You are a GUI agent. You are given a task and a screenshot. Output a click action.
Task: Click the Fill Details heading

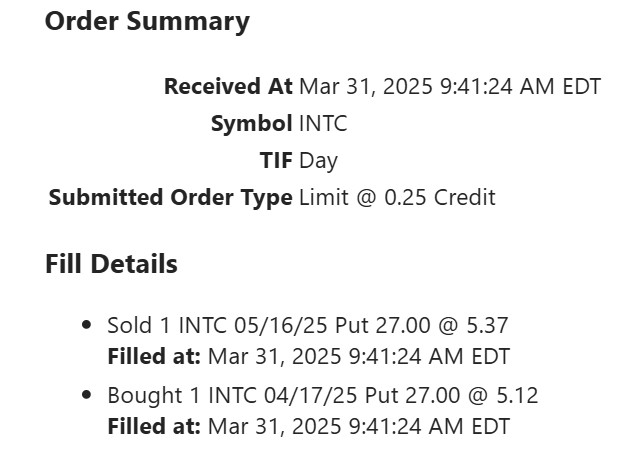111,264
